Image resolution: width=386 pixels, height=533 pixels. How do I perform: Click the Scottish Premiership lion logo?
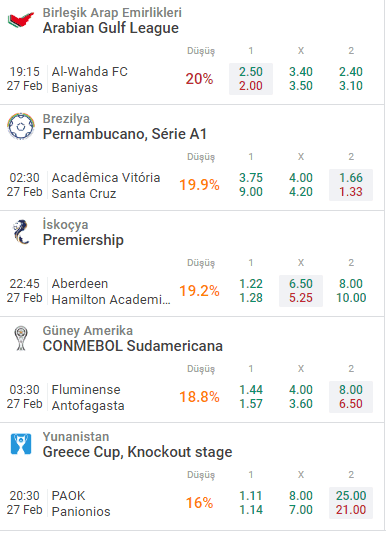(21, 232)
